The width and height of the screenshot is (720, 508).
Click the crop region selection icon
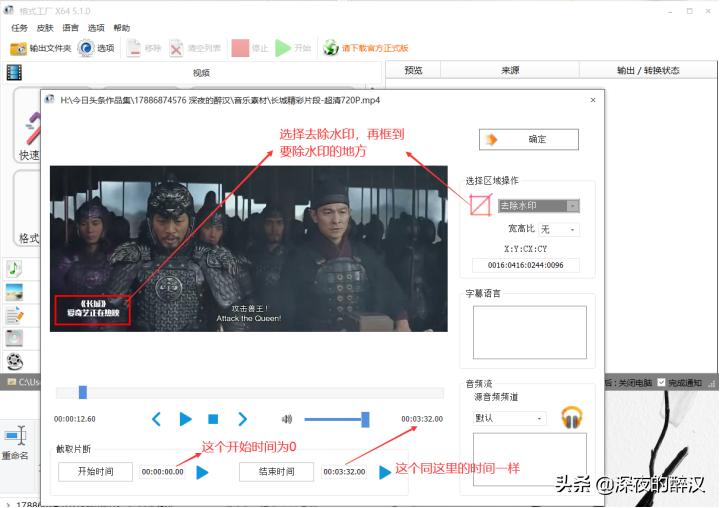480,205
